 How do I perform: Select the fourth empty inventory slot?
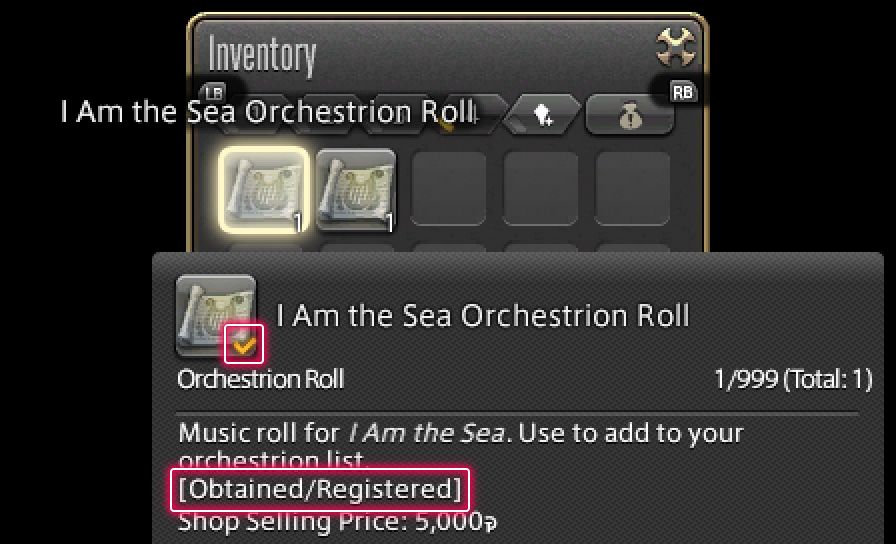coord(541,190)
